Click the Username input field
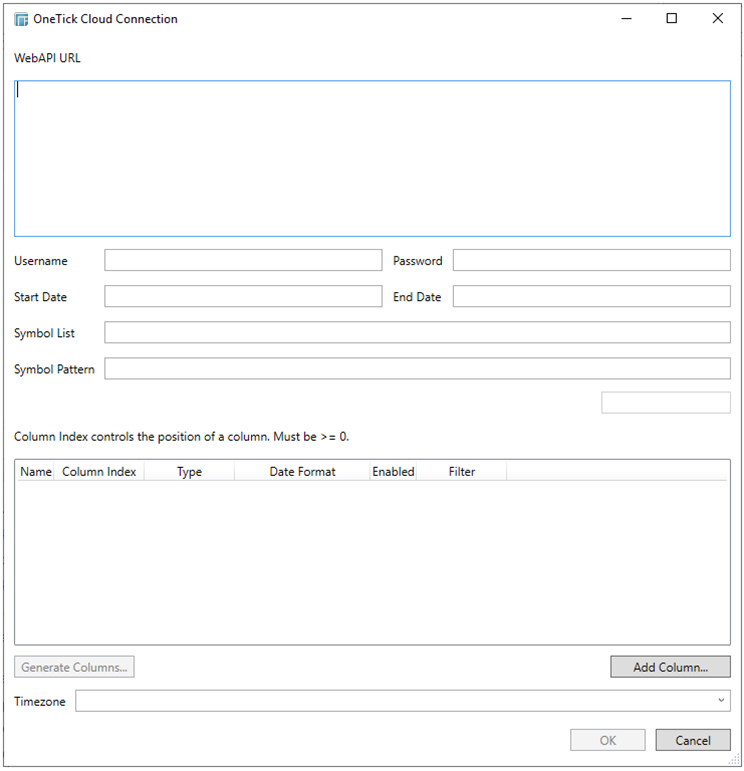The width and height of the screenshot is (744, 771). coord(243,260)
